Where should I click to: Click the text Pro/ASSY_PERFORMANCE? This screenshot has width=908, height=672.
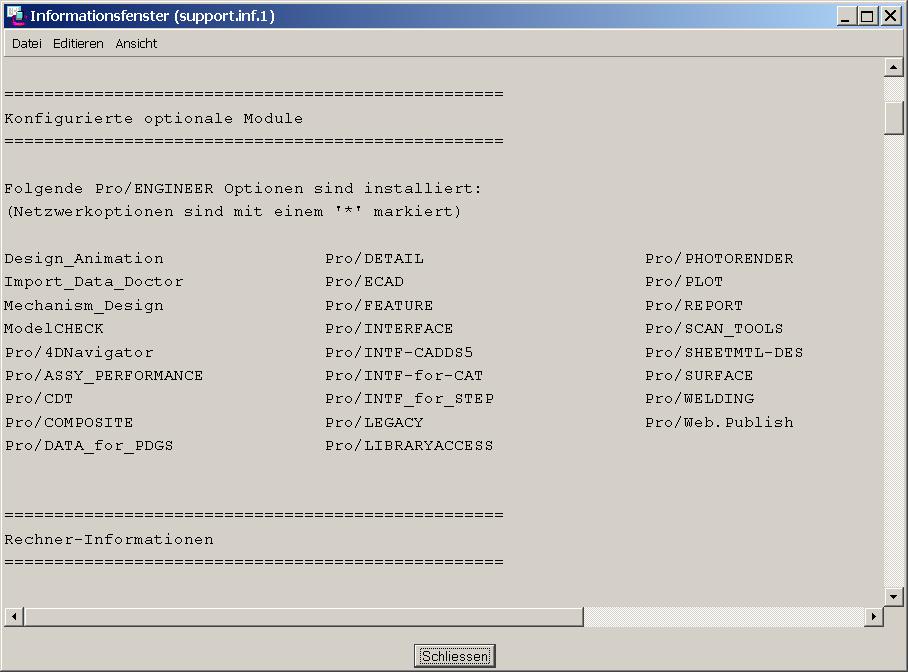pos(104,375)
